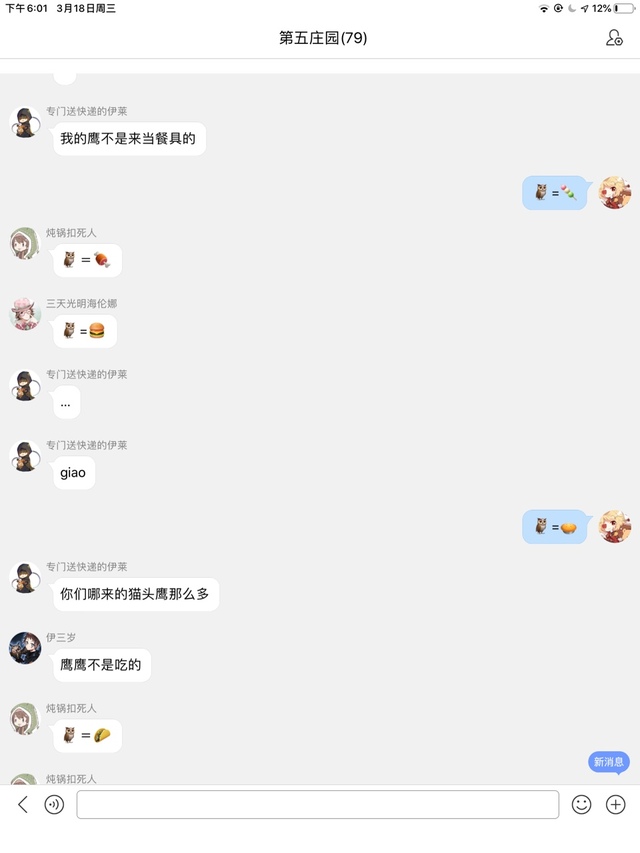Open the 第五庄园(79) group title
The image size is (640, 853).
point(323,38)
